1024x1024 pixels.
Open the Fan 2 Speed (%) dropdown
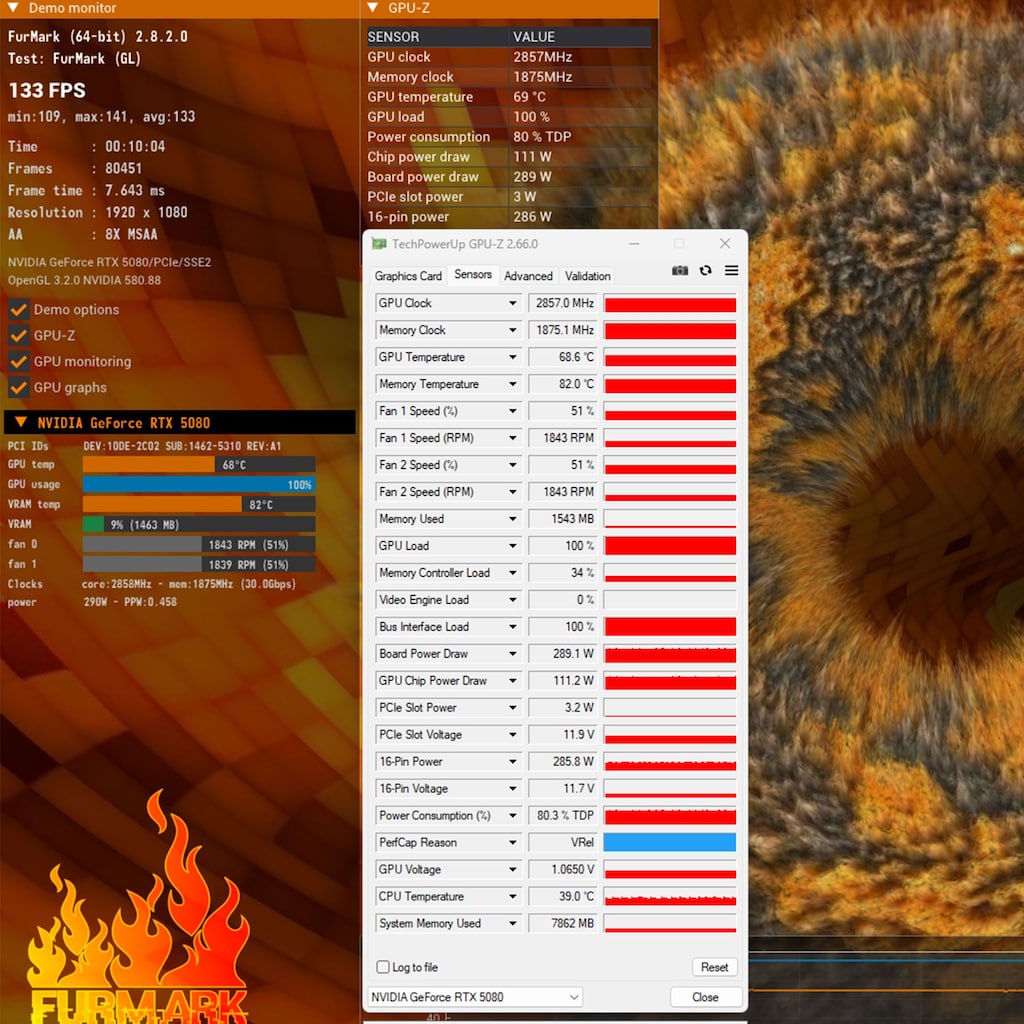pos(513,465)
